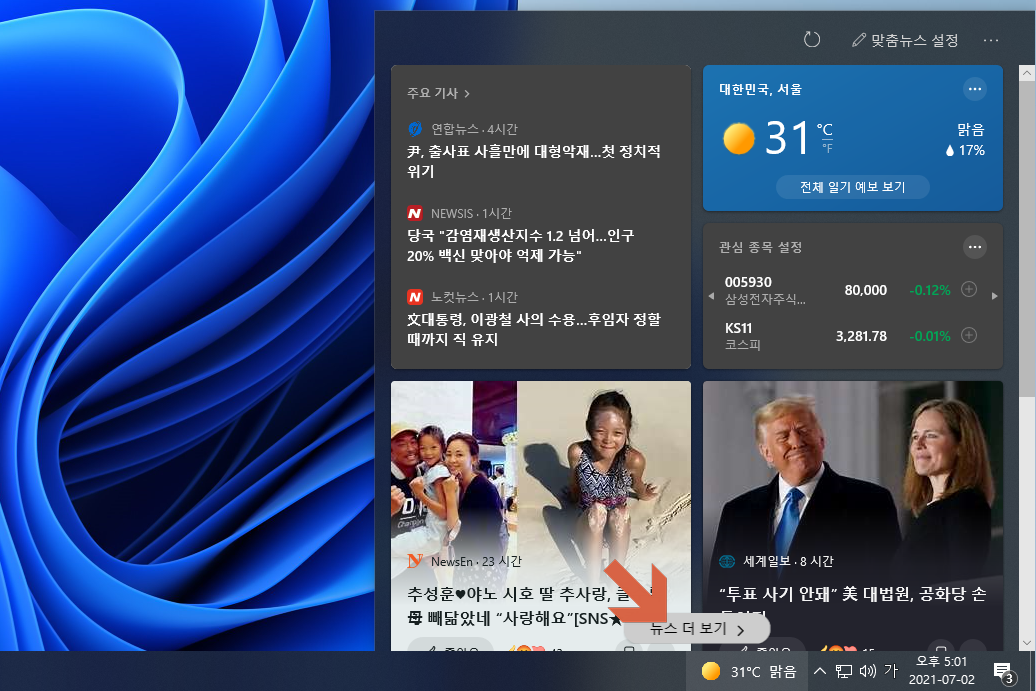This screenshot has height=691, width=1036.
Task: Show next stocks with right arrow
Action: [994, 296]
